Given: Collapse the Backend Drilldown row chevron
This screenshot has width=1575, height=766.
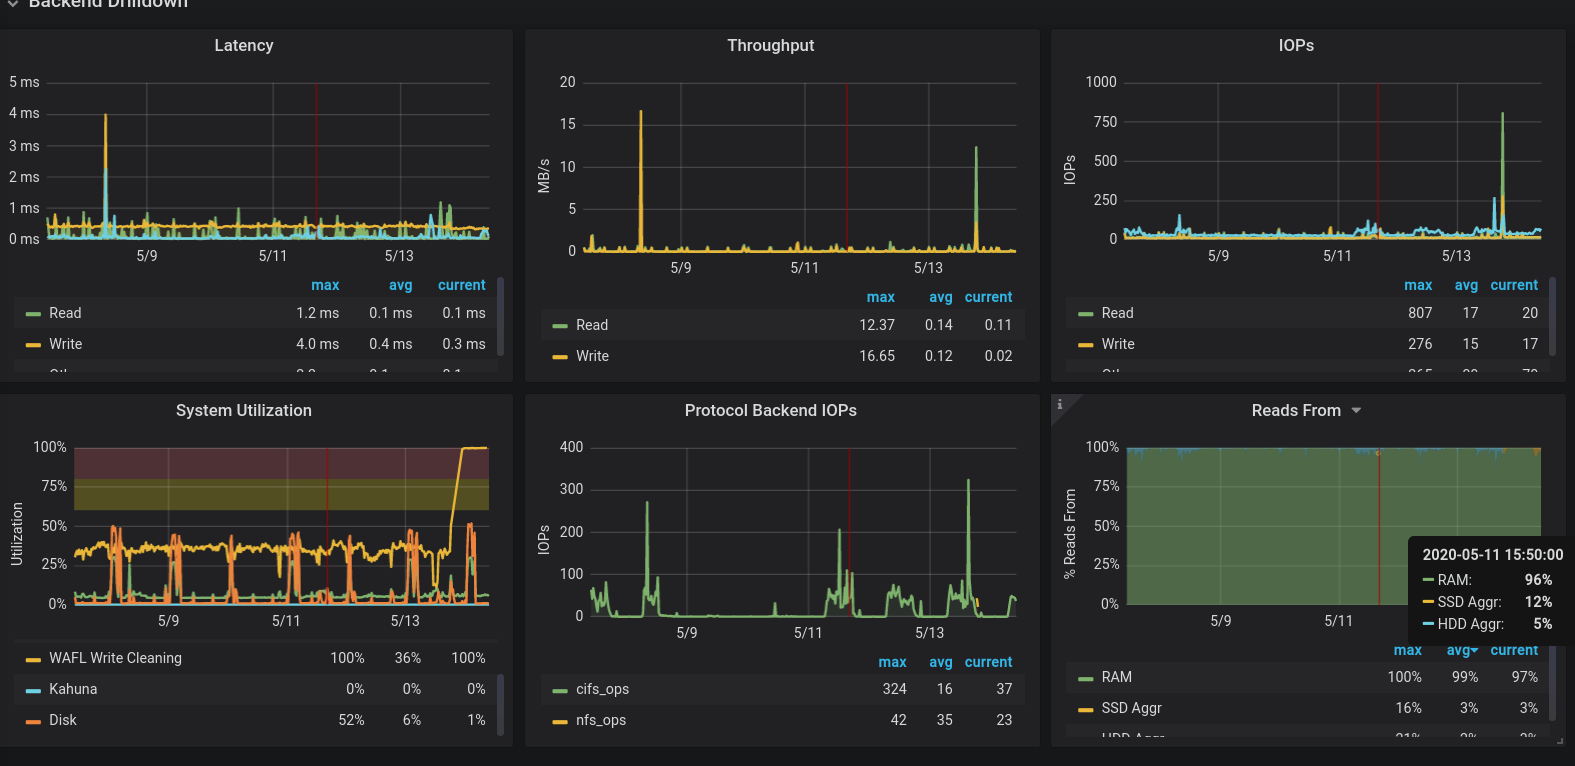Looking at the screenshot, I should point(12,4).
